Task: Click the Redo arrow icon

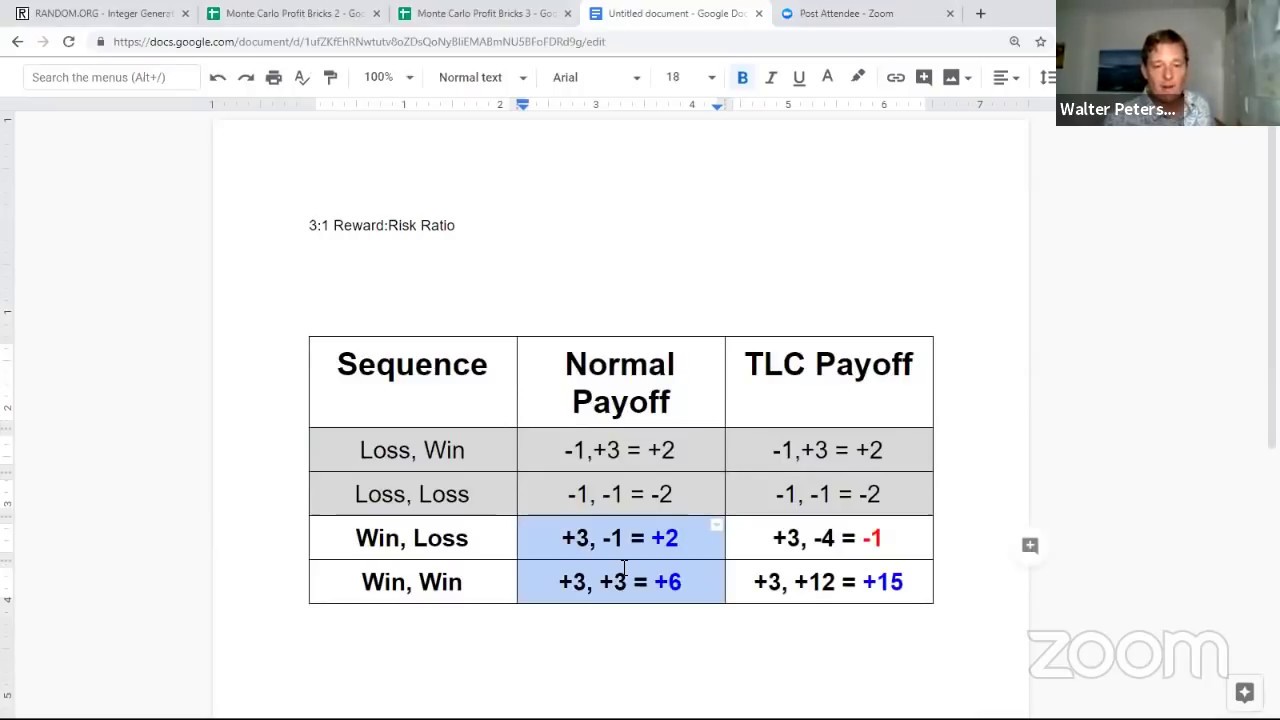Action: [x=246, y=77]
